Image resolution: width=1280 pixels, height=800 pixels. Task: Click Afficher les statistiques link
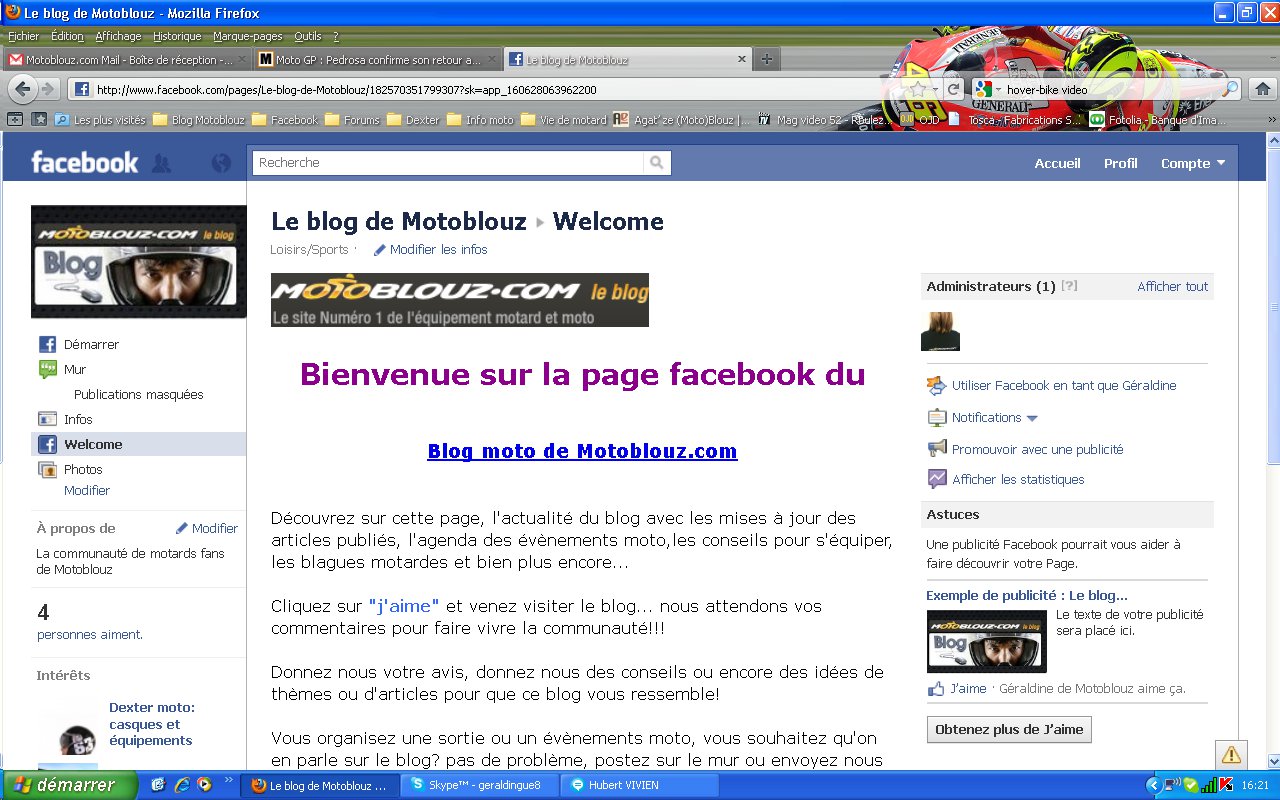[1018, 479]
